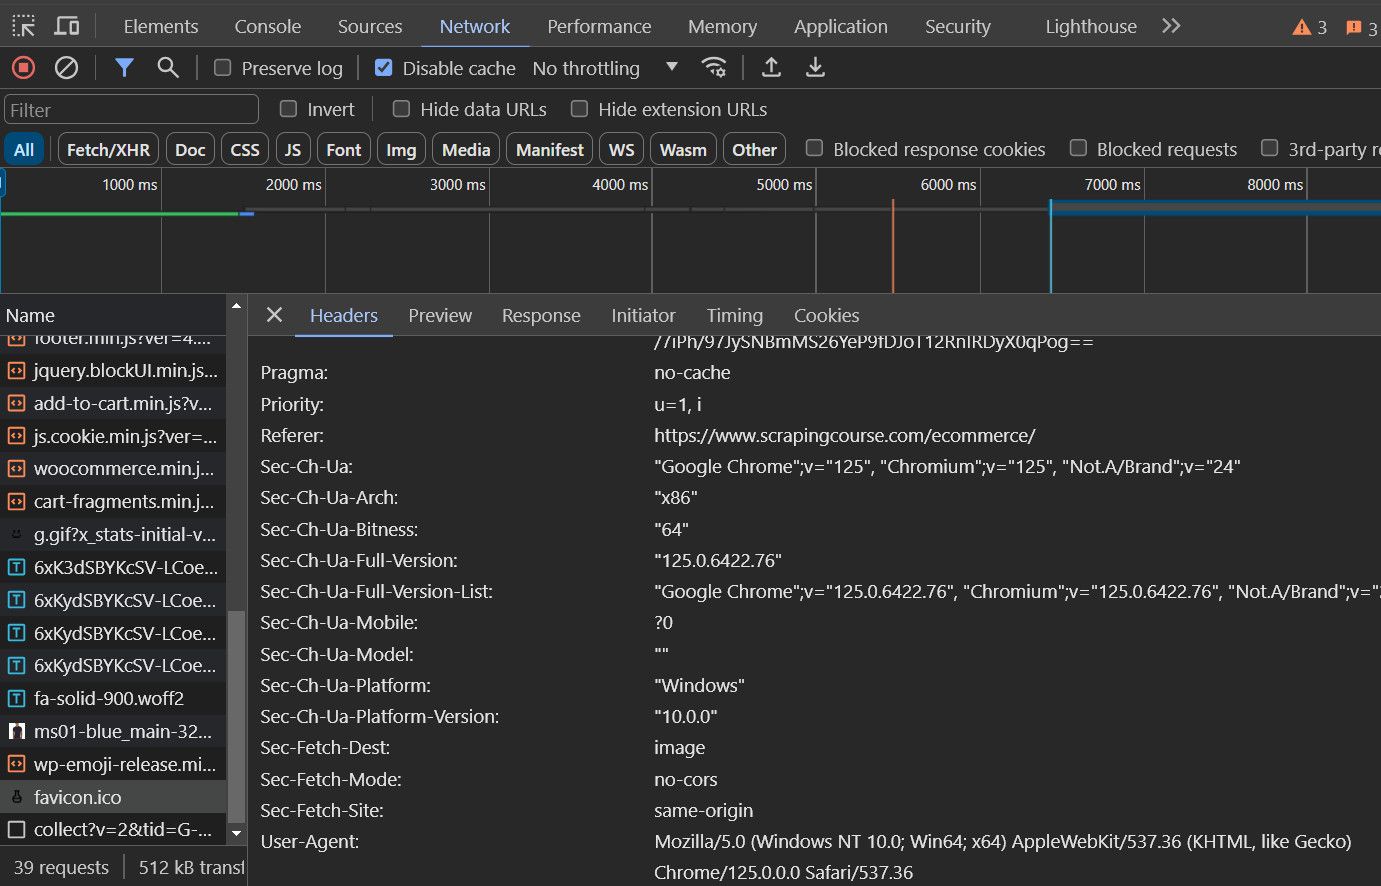Screen dimensions: 1381x886
Task: Select wp-emoji-release.min.js request
Action: point(113,765)
